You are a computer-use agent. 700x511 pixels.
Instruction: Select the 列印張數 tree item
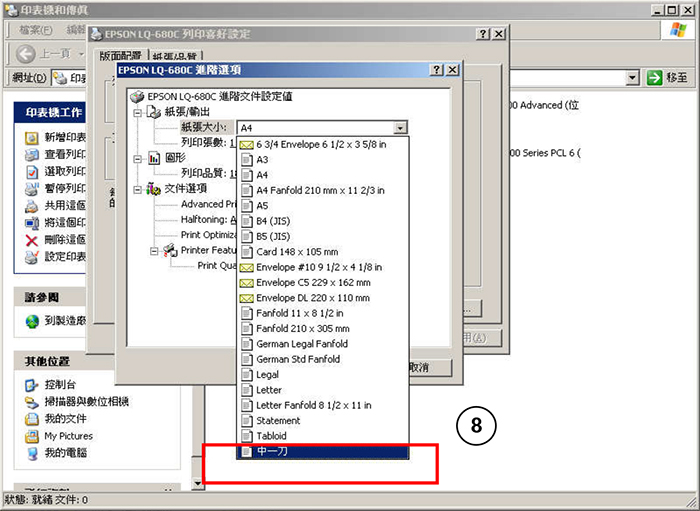(208, 142)
